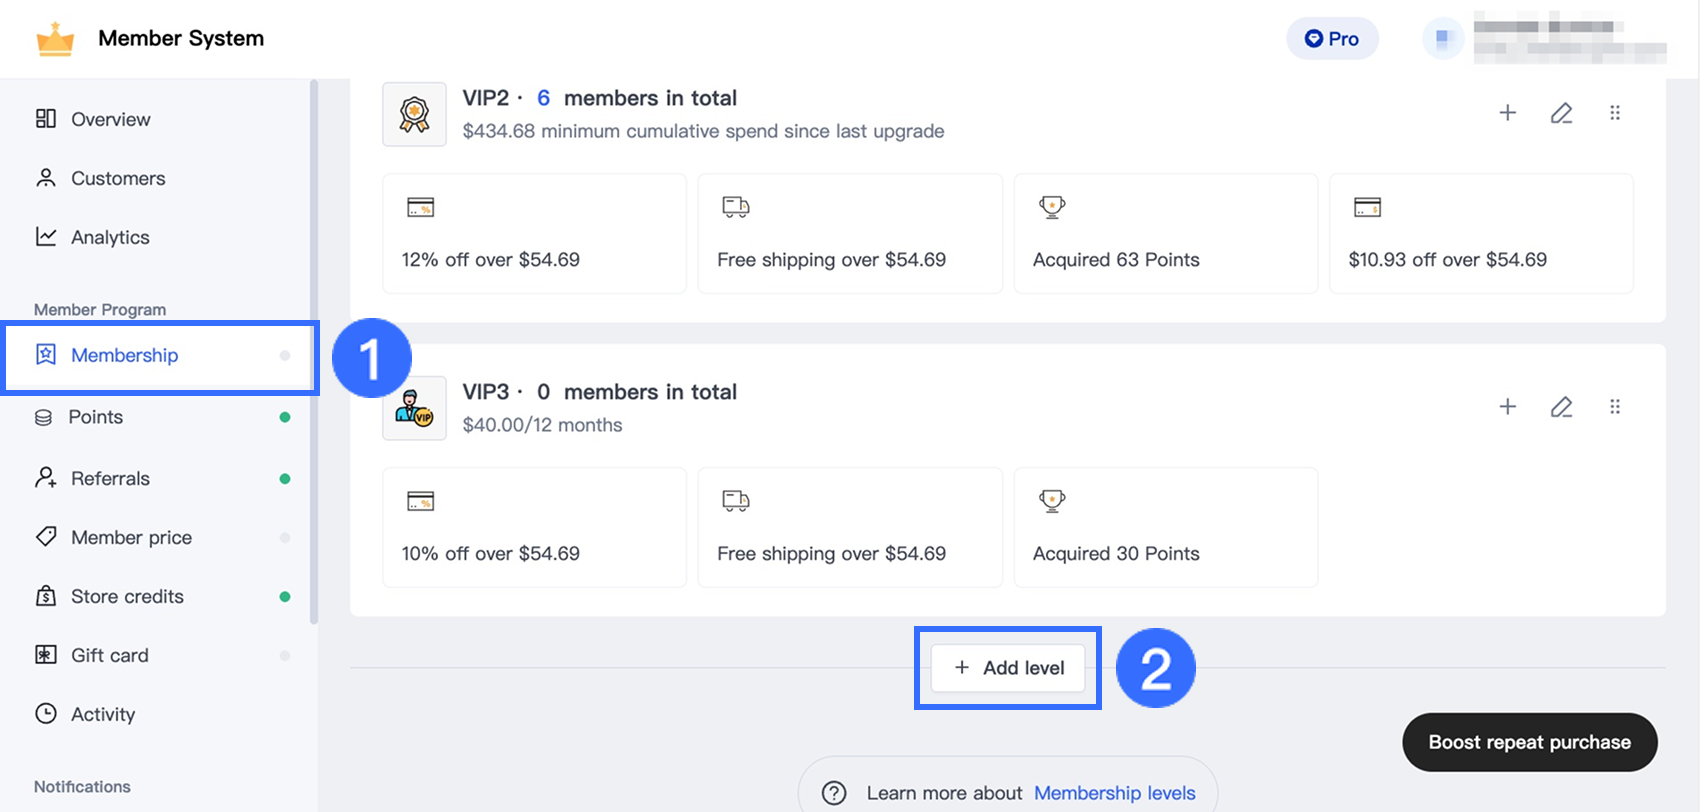Click the plus icon on VIP2 level
Viewport: 1700px width, 812px height.
coord(1508,113)
